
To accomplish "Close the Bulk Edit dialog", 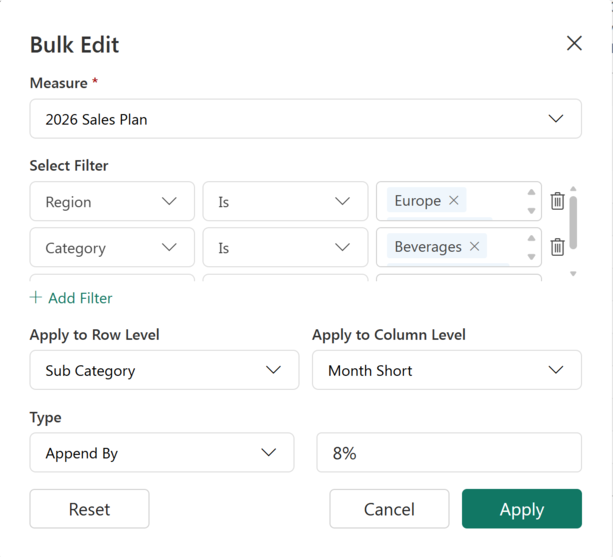I will 574,43.
